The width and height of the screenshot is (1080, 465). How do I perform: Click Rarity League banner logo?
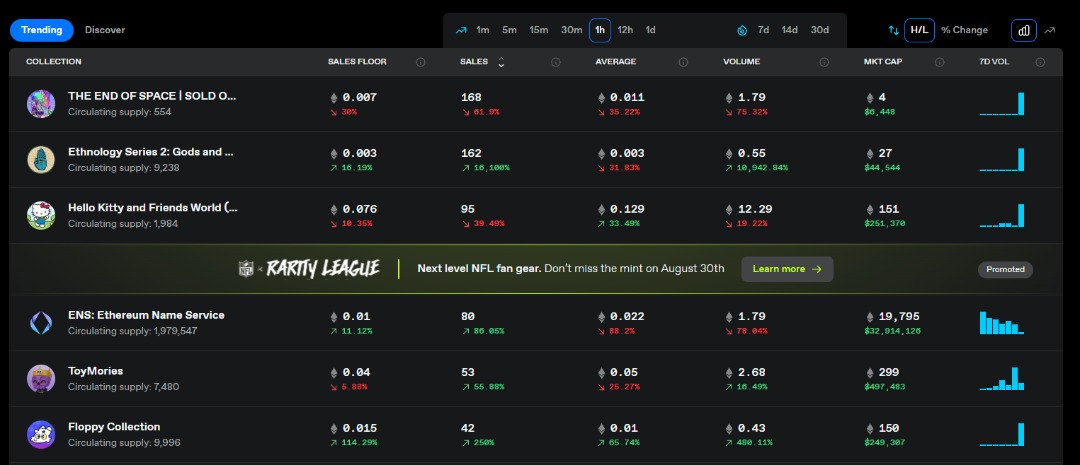coord(324,269)
